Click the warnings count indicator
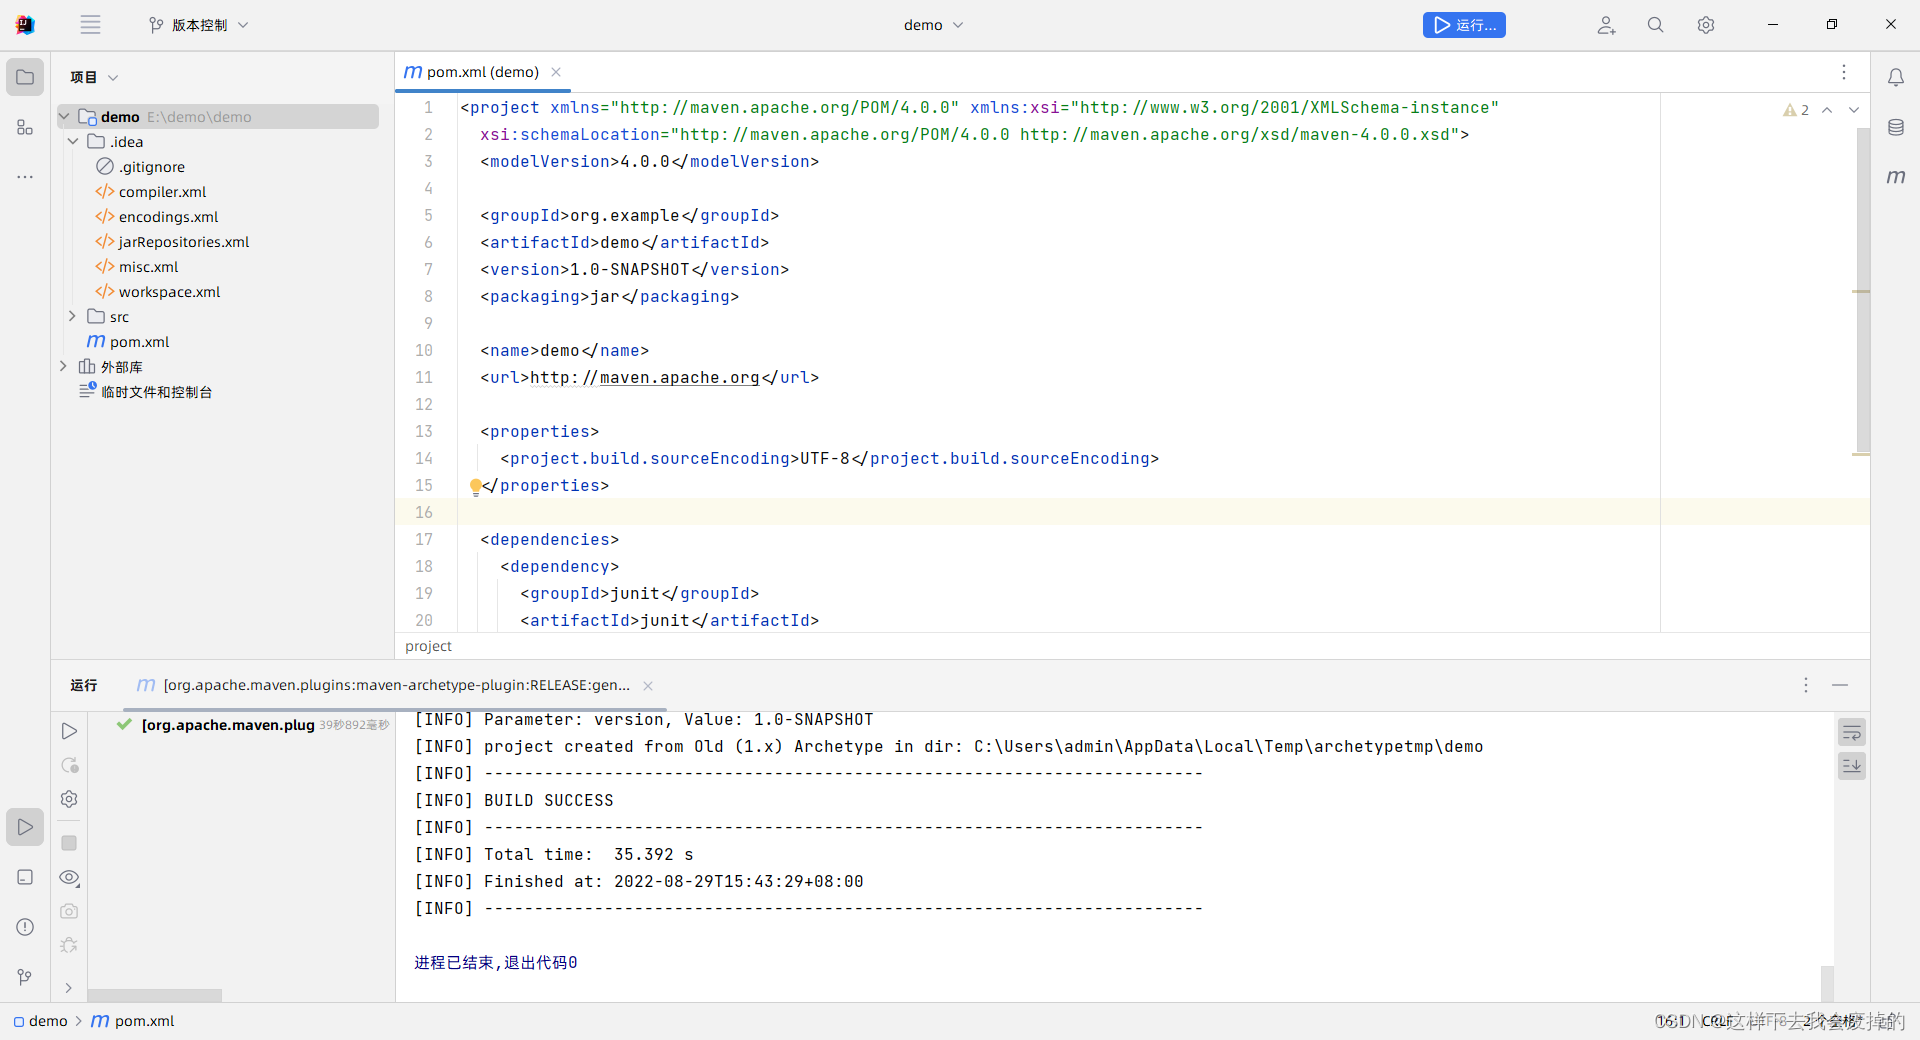 coord(1796,110)
